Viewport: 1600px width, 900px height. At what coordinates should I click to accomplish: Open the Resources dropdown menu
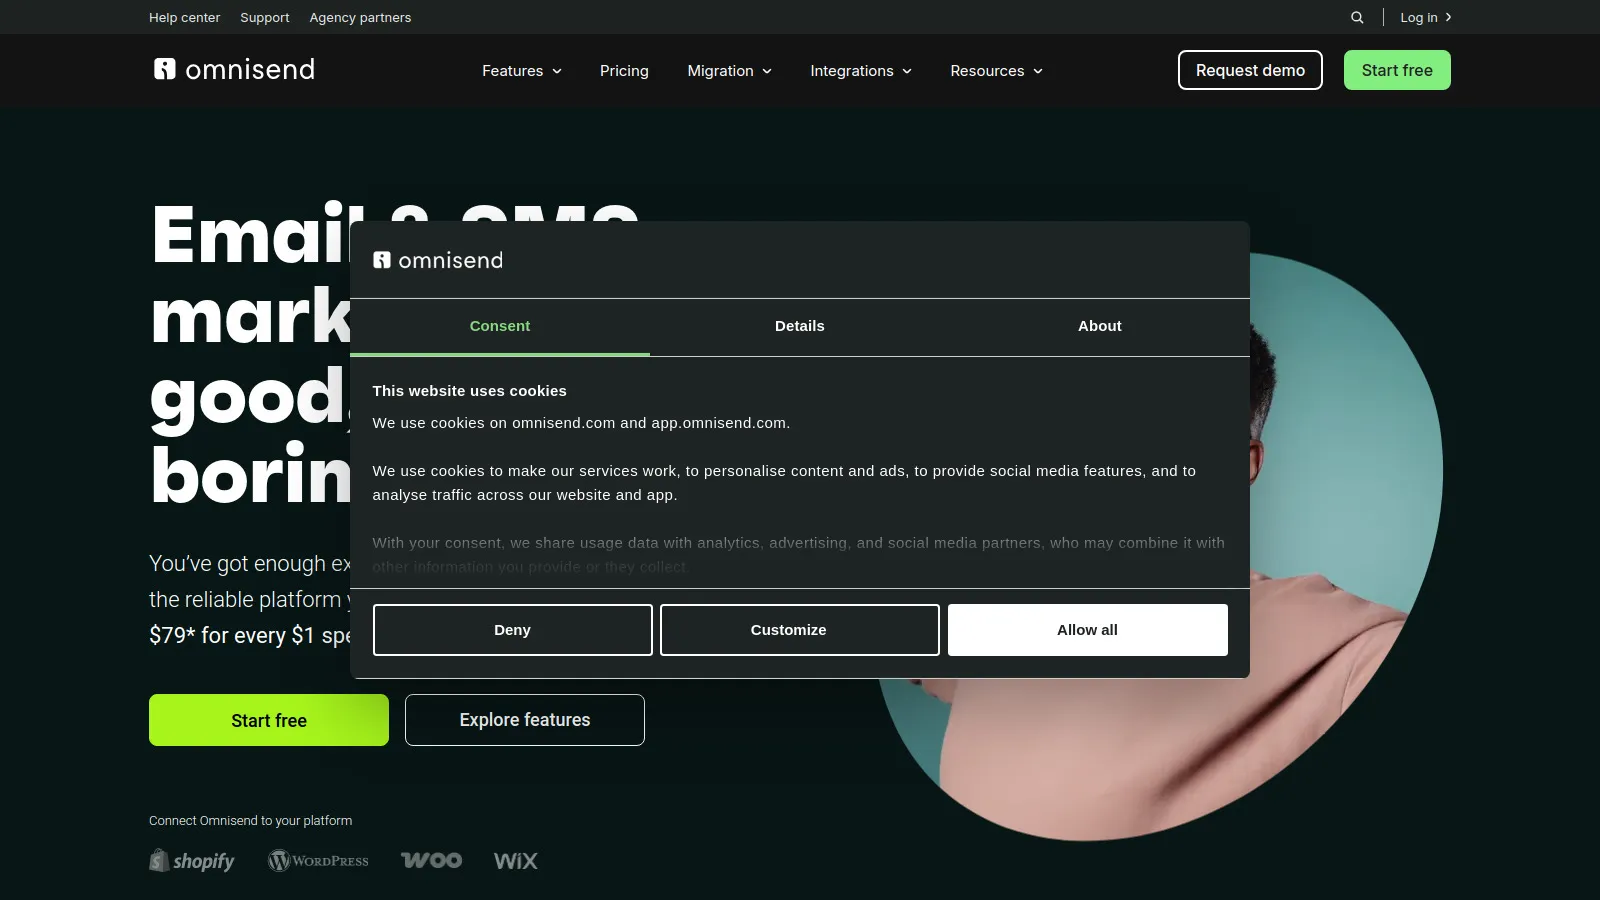(x=996, y=71)
